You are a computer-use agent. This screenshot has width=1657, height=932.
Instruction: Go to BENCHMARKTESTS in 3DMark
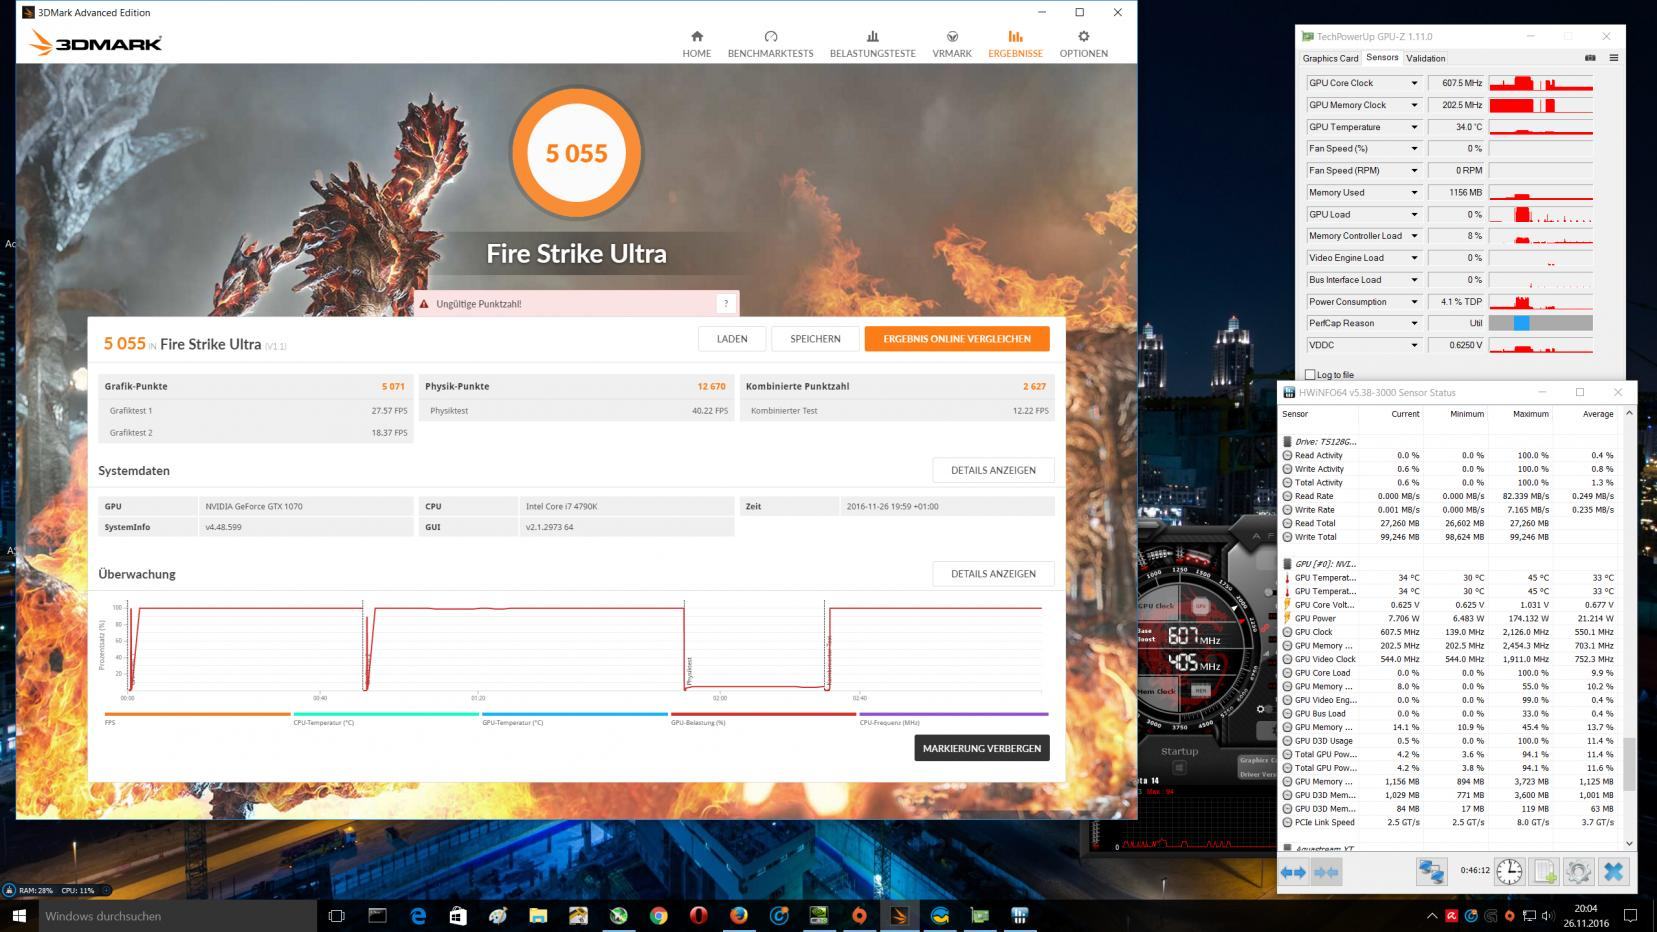(770, 44)
